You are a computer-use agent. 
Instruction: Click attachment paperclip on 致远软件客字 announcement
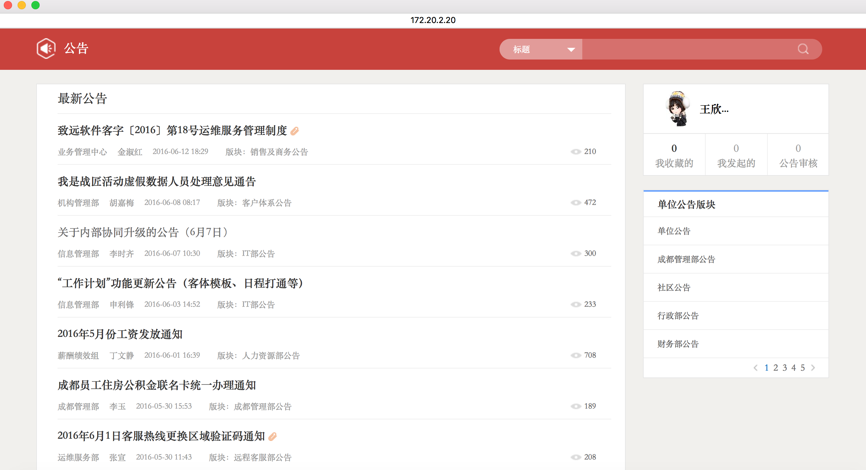[295, 131]
